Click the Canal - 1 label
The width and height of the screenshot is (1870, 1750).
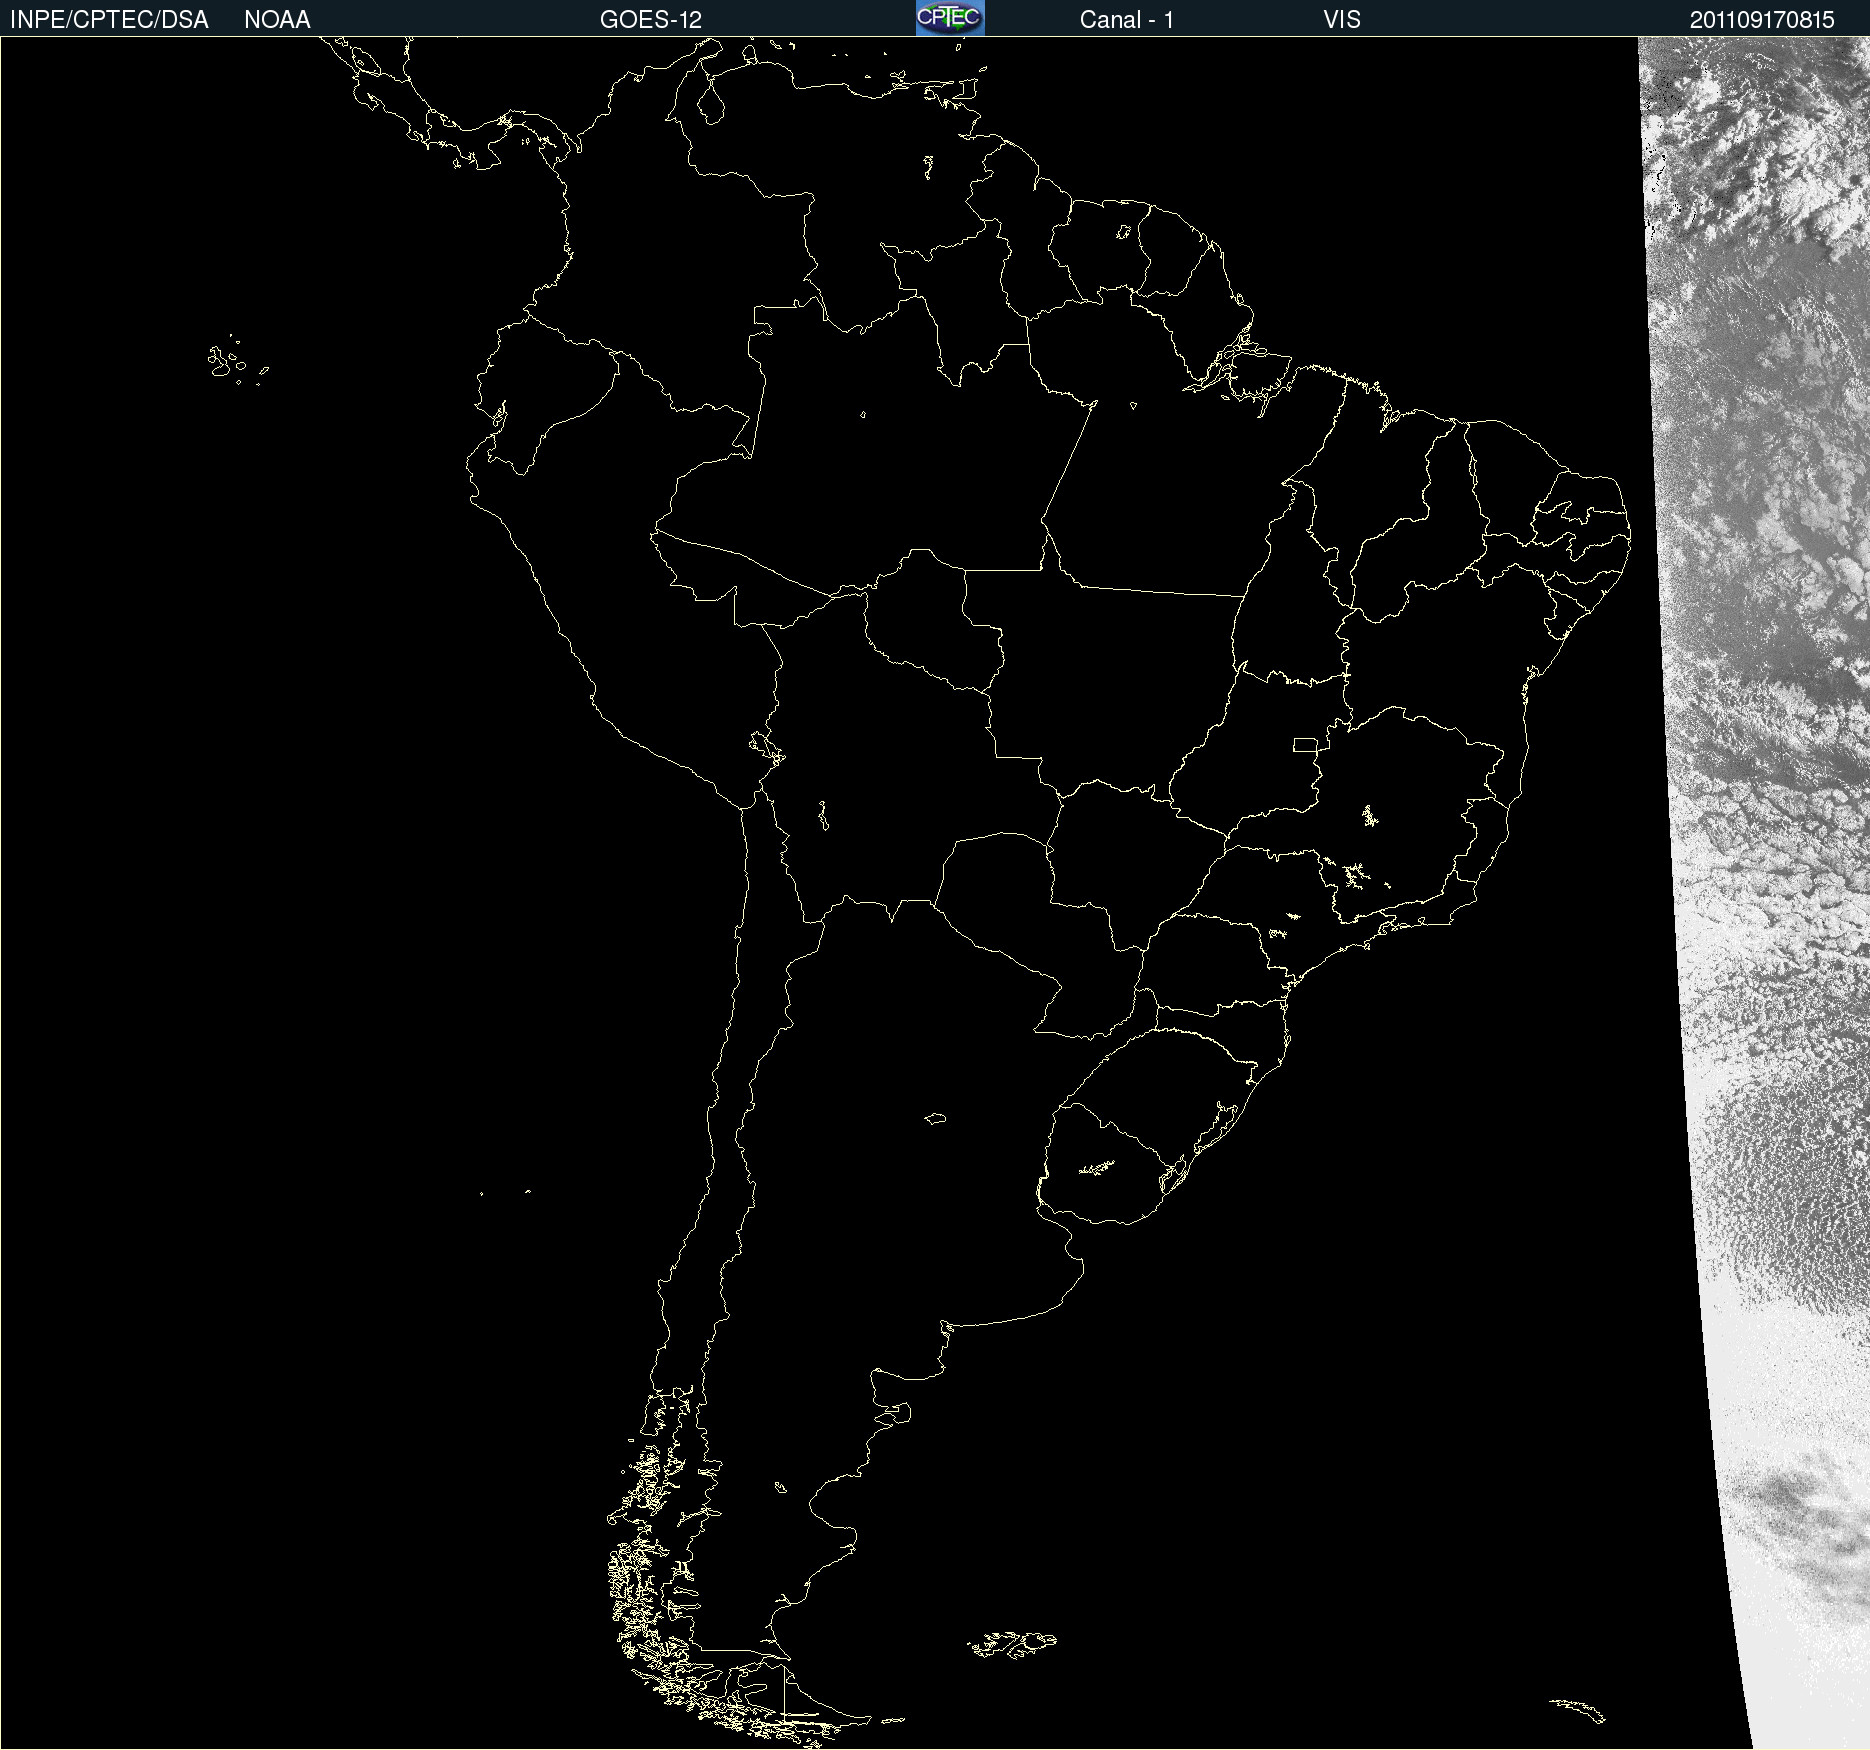1127,20
